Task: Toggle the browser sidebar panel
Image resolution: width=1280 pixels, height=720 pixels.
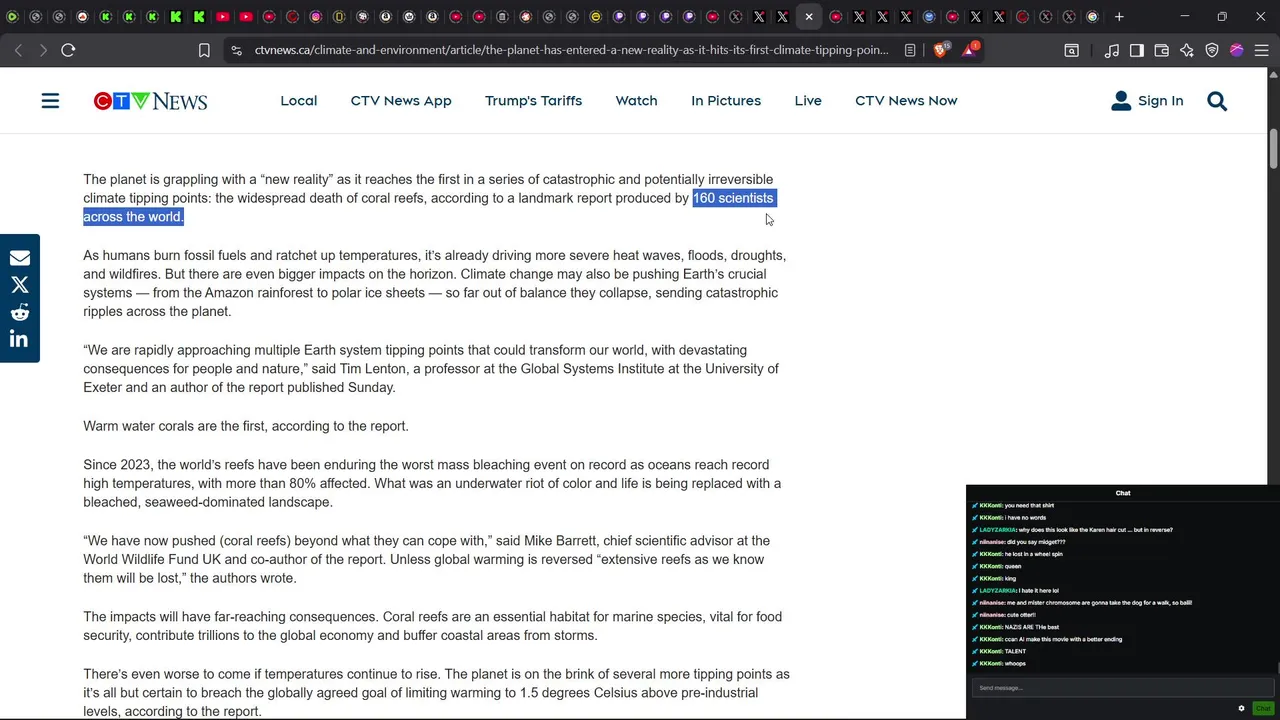Action: [1137, 50]
